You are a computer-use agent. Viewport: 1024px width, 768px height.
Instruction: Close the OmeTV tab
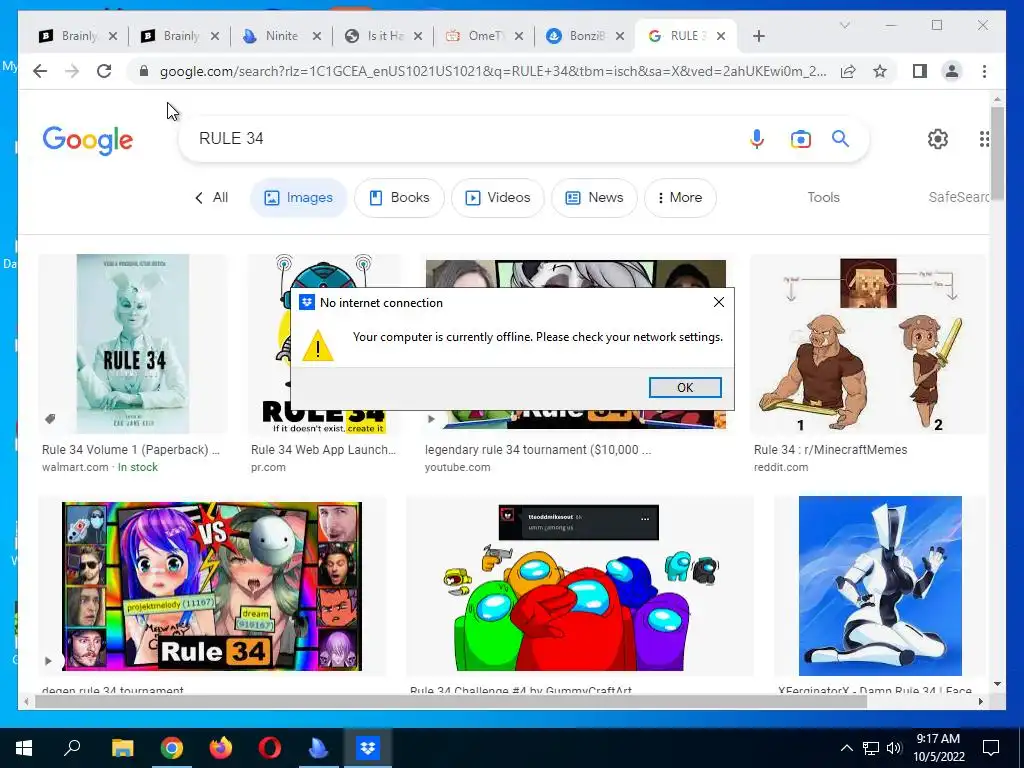tap(519, 36)
